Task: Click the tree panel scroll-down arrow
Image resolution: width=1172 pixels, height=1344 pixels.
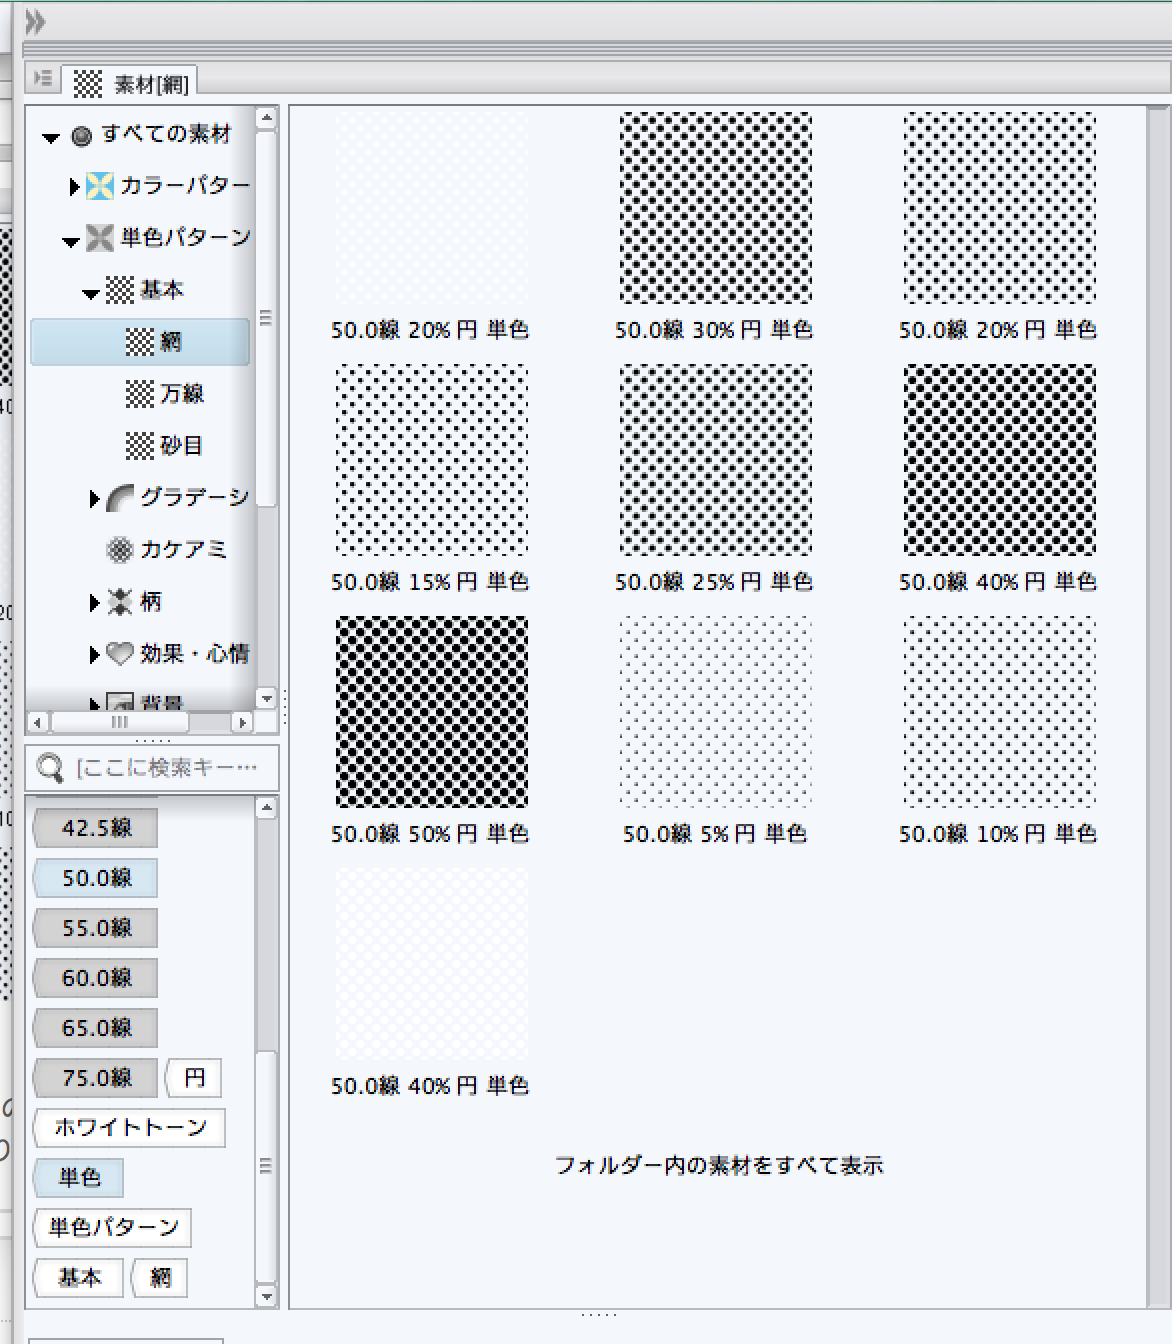Action: (266, 699)
